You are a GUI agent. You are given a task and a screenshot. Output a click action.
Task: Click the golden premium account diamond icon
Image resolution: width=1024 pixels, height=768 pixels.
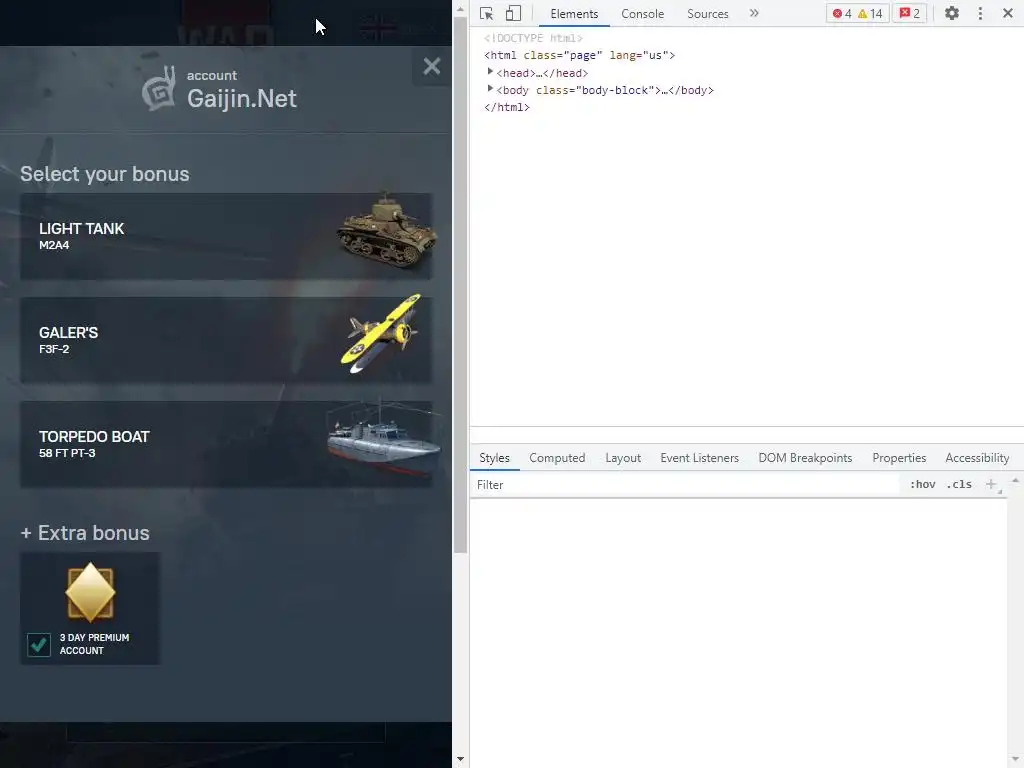tap(90, 592)
